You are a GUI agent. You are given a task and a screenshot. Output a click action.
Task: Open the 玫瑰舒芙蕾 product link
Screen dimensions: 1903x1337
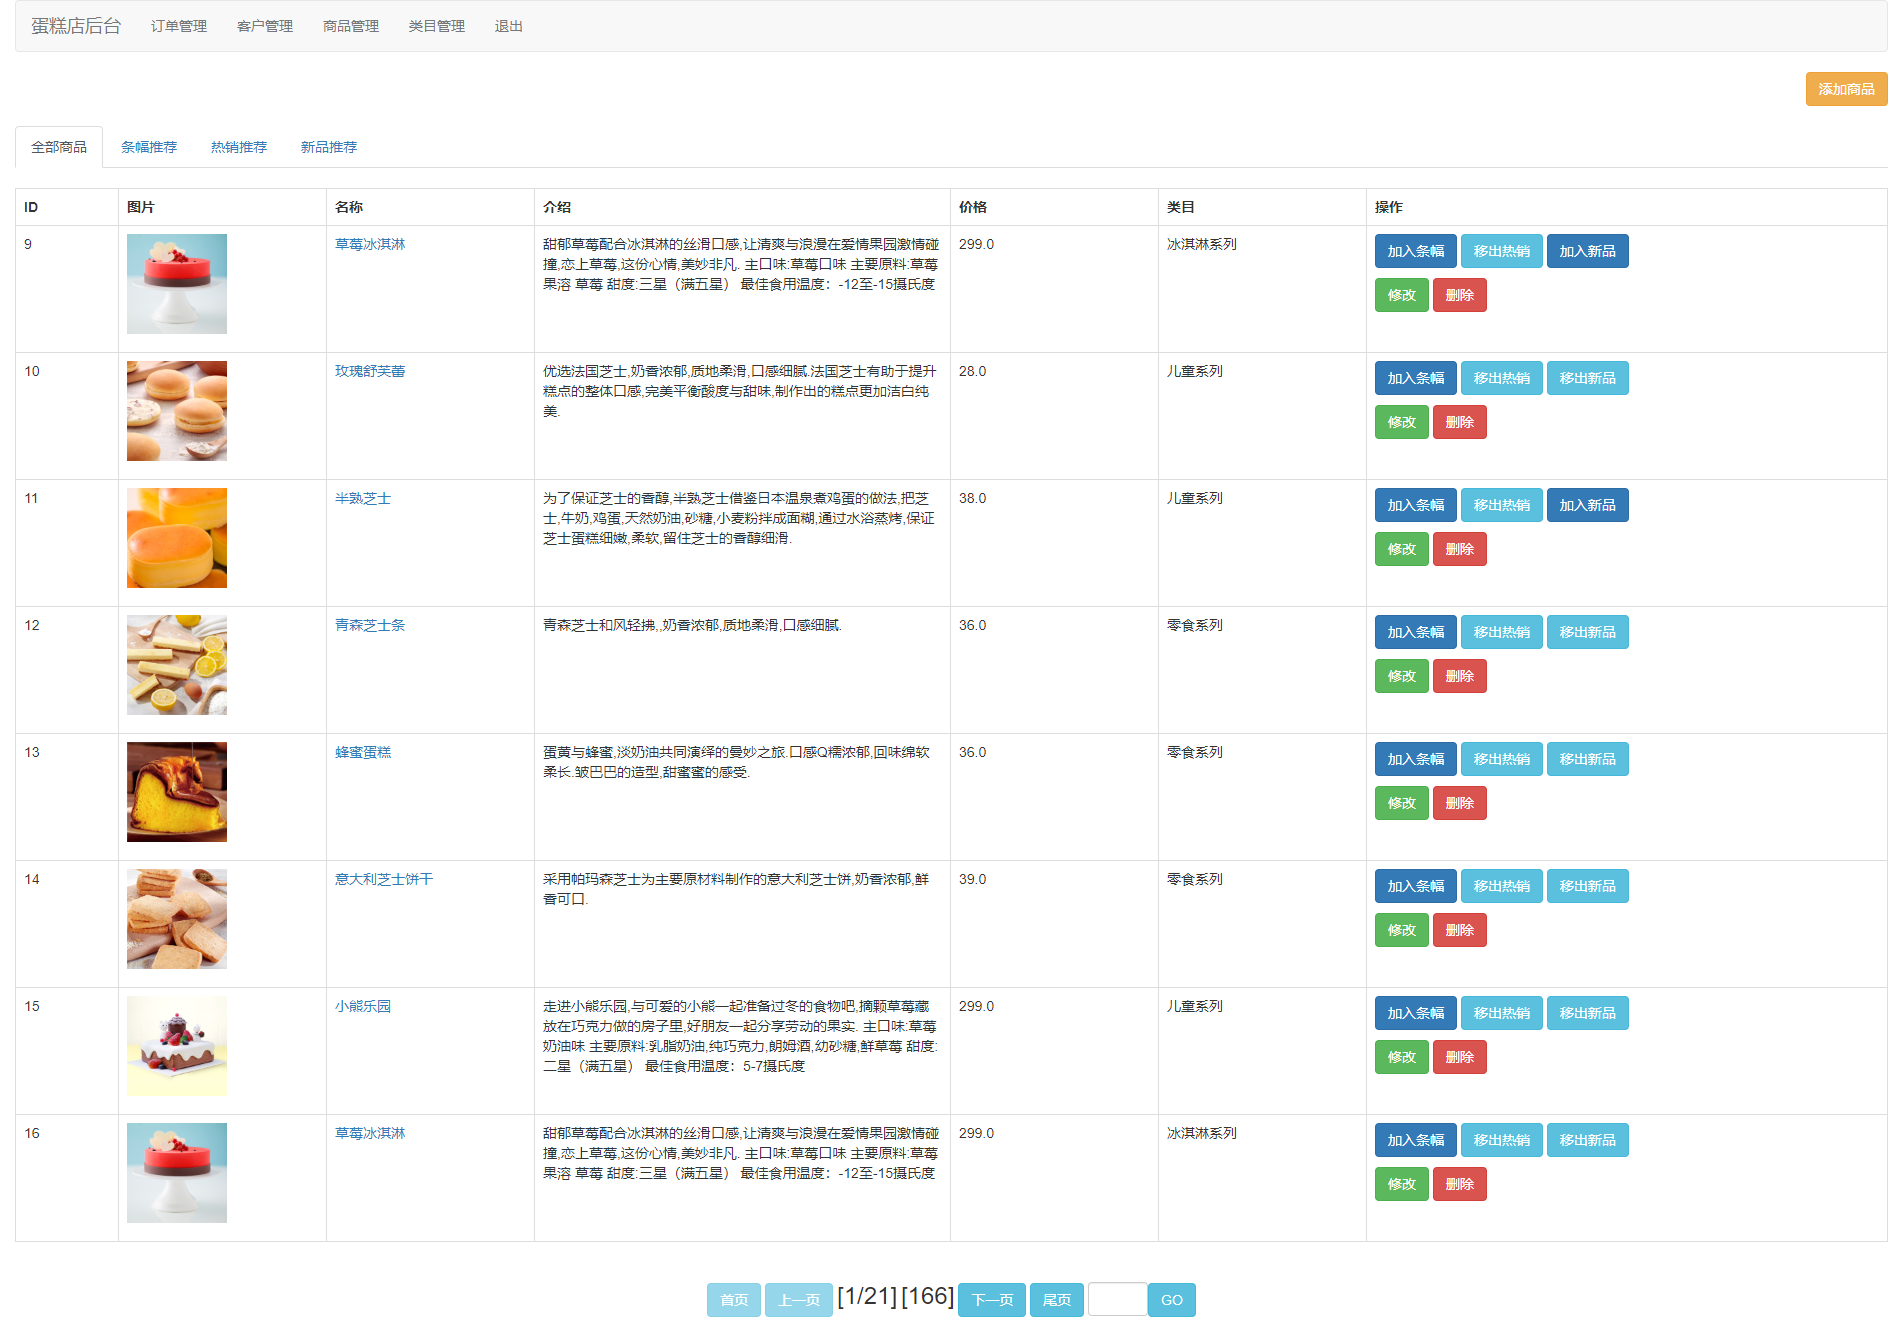(x=369, y=371)
